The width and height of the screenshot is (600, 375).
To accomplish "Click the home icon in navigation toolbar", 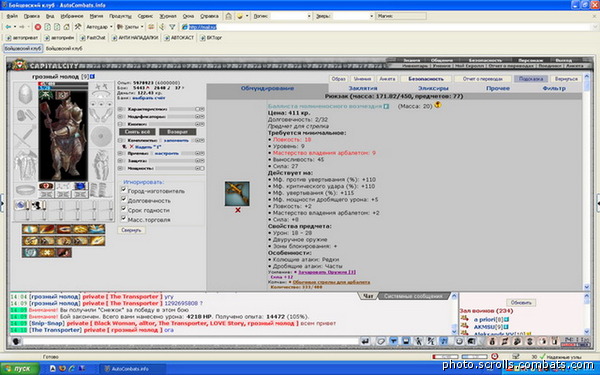I will (x=67, y=27).
